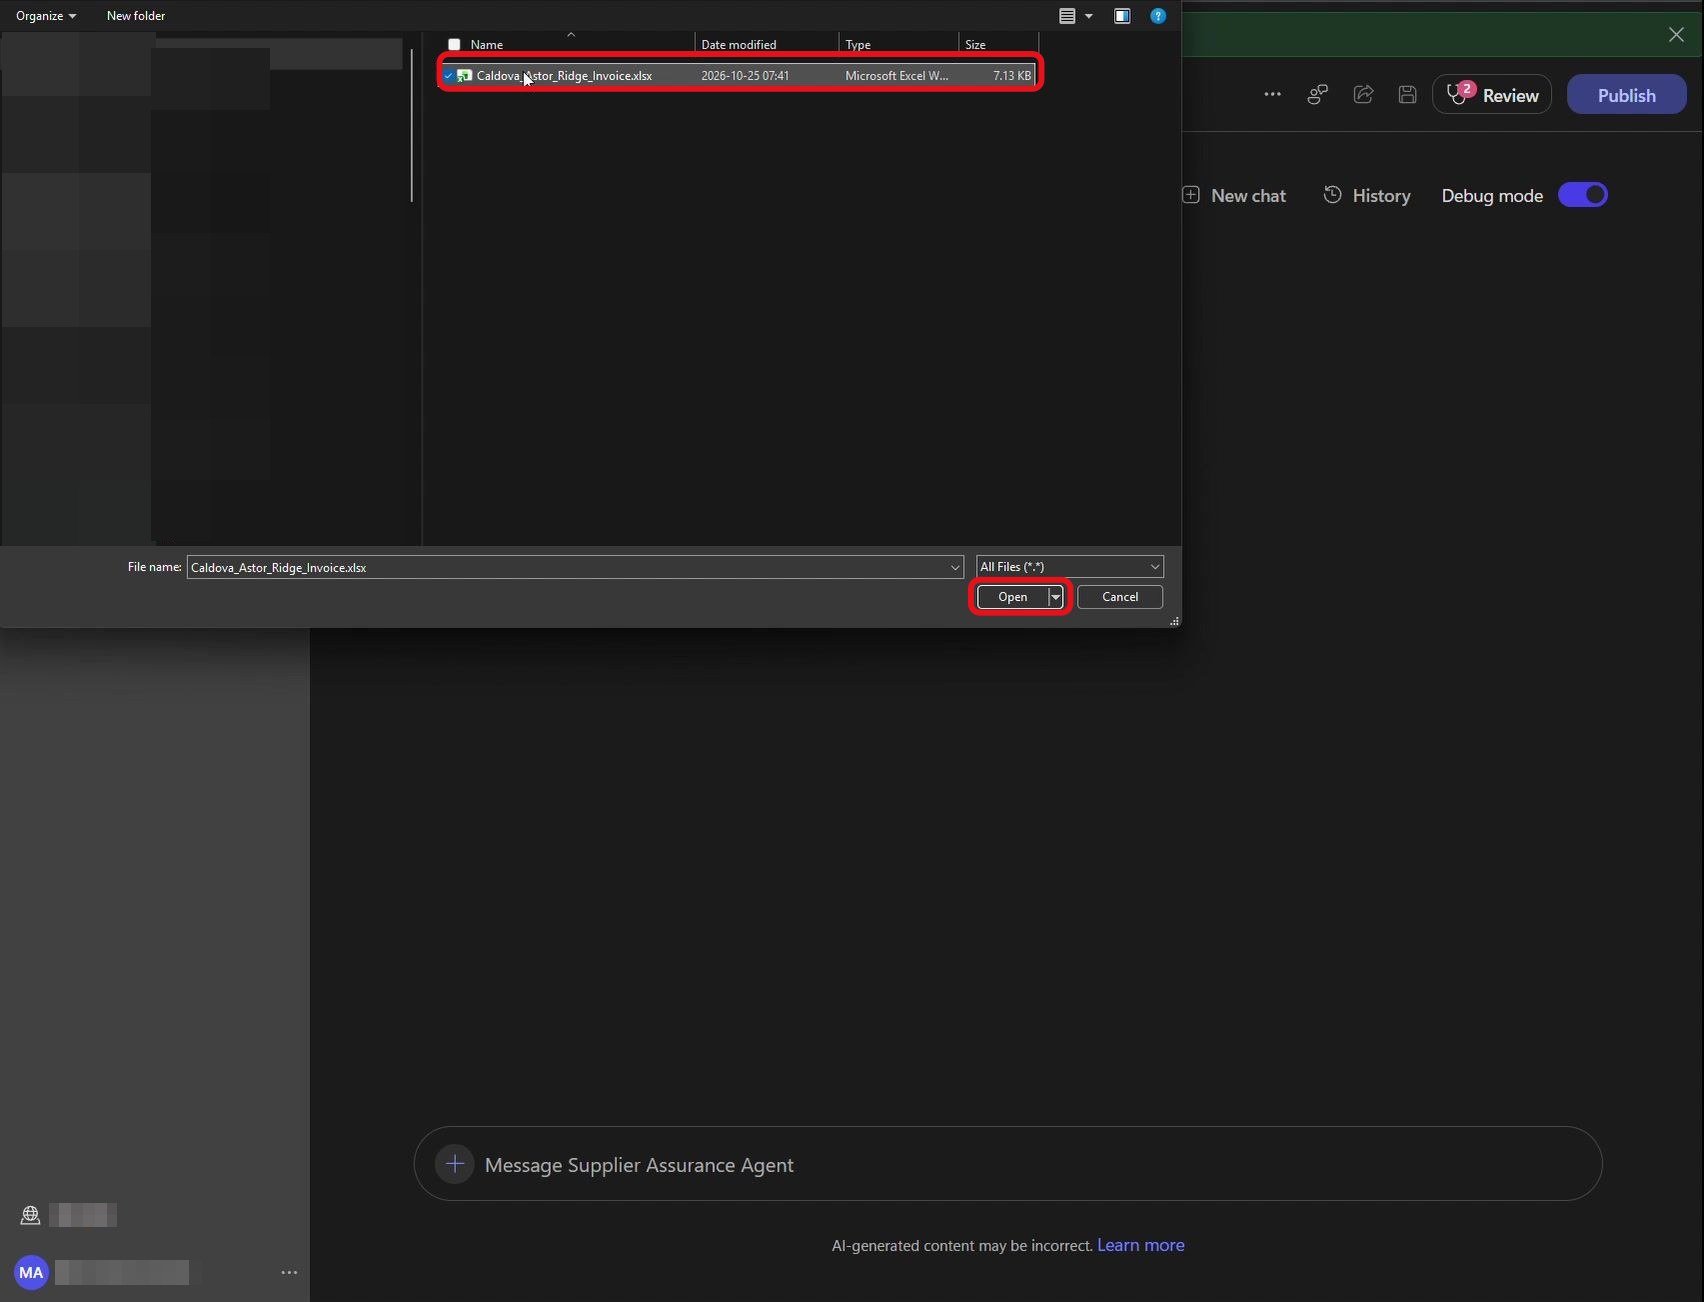Sort files by Size column header

coord(975,45)
